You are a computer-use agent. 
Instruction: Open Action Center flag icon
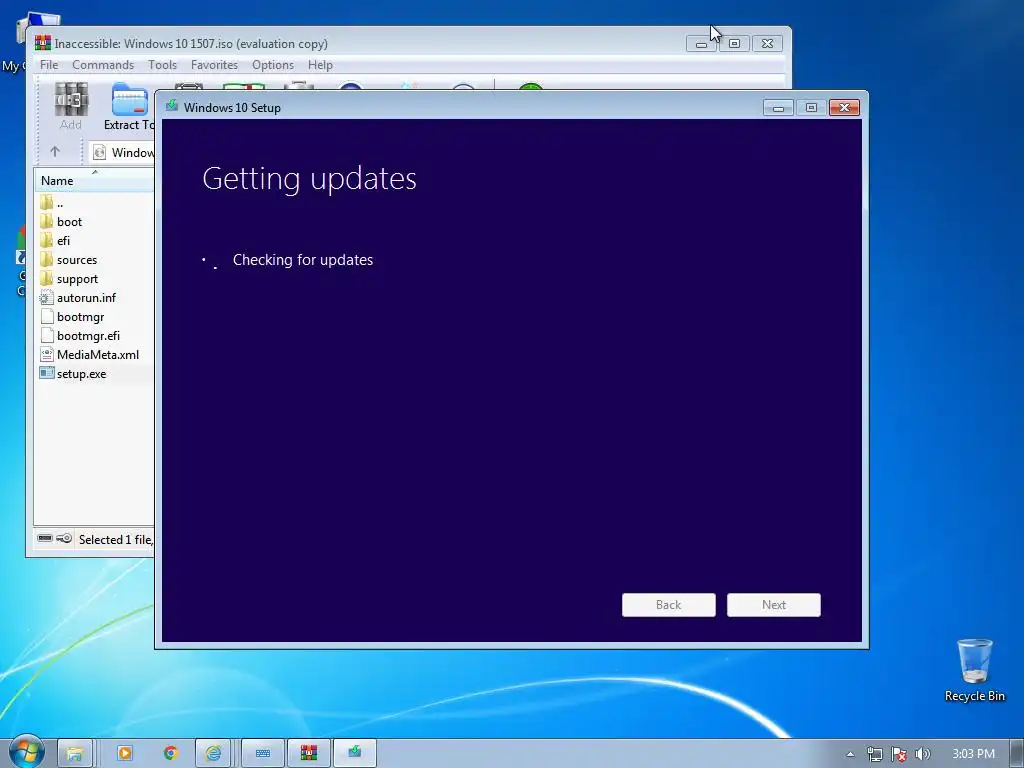tap(899, 754)
